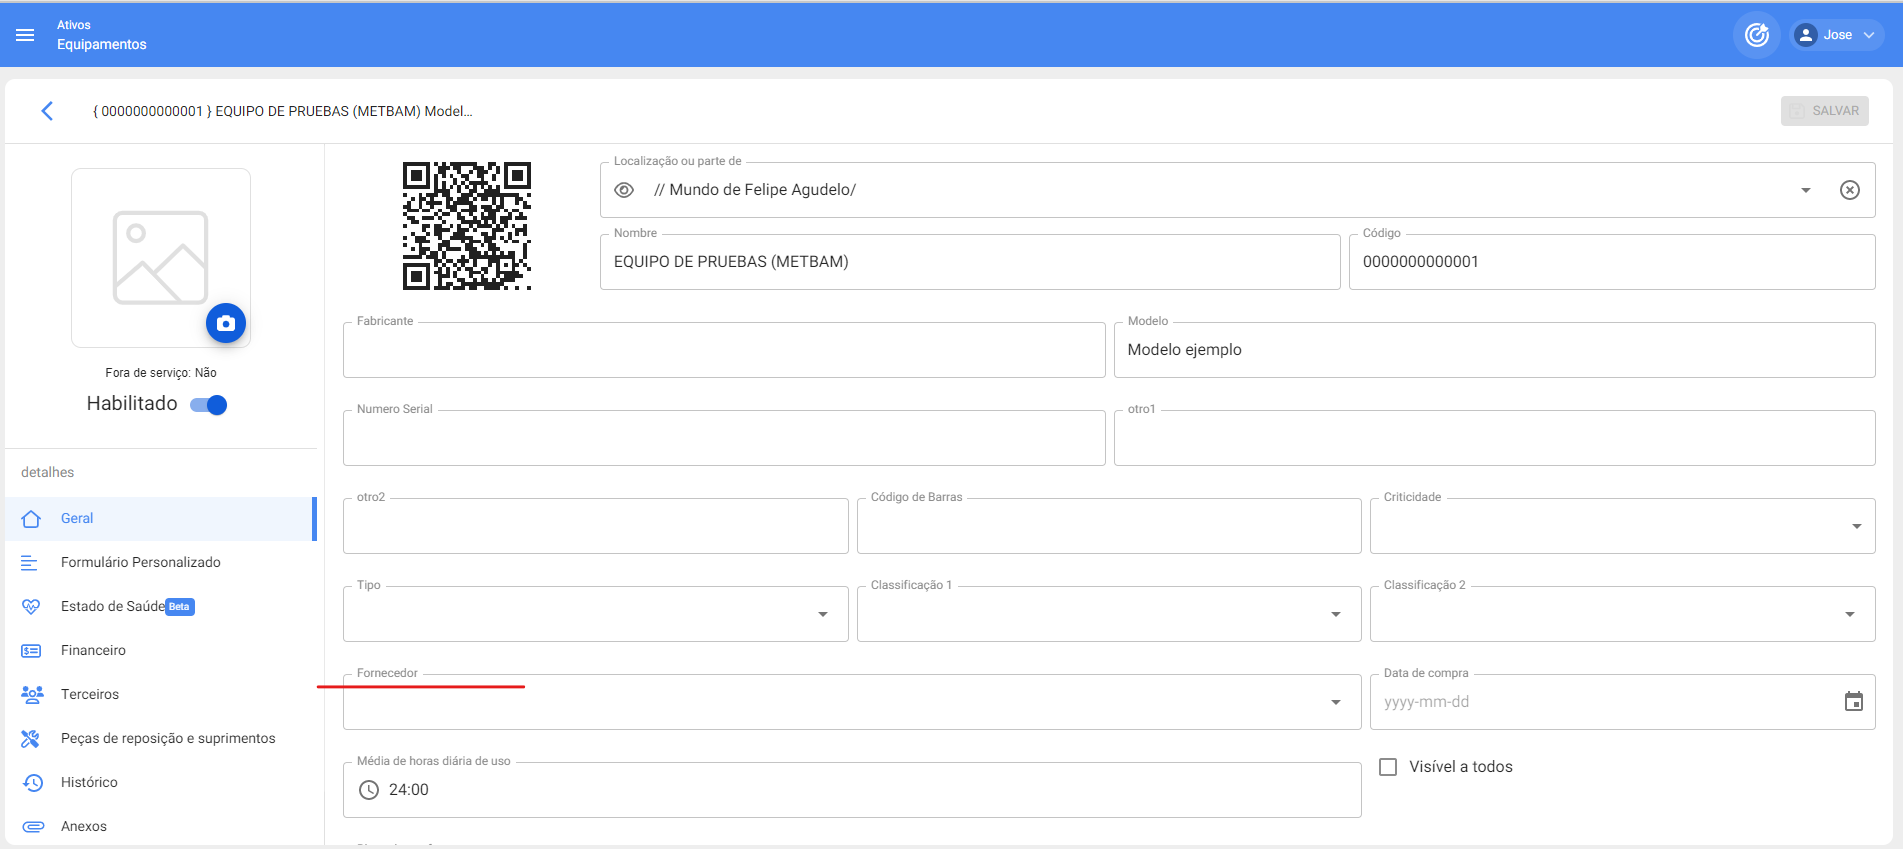Expand the Criticidade dropdown

coord(1855,526)
